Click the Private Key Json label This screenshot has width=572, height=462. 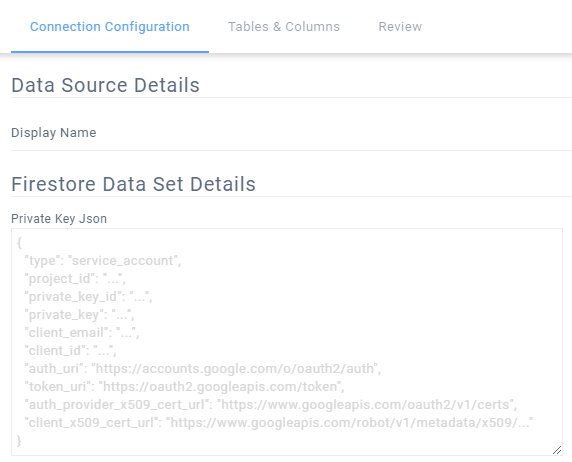[59, 219]
